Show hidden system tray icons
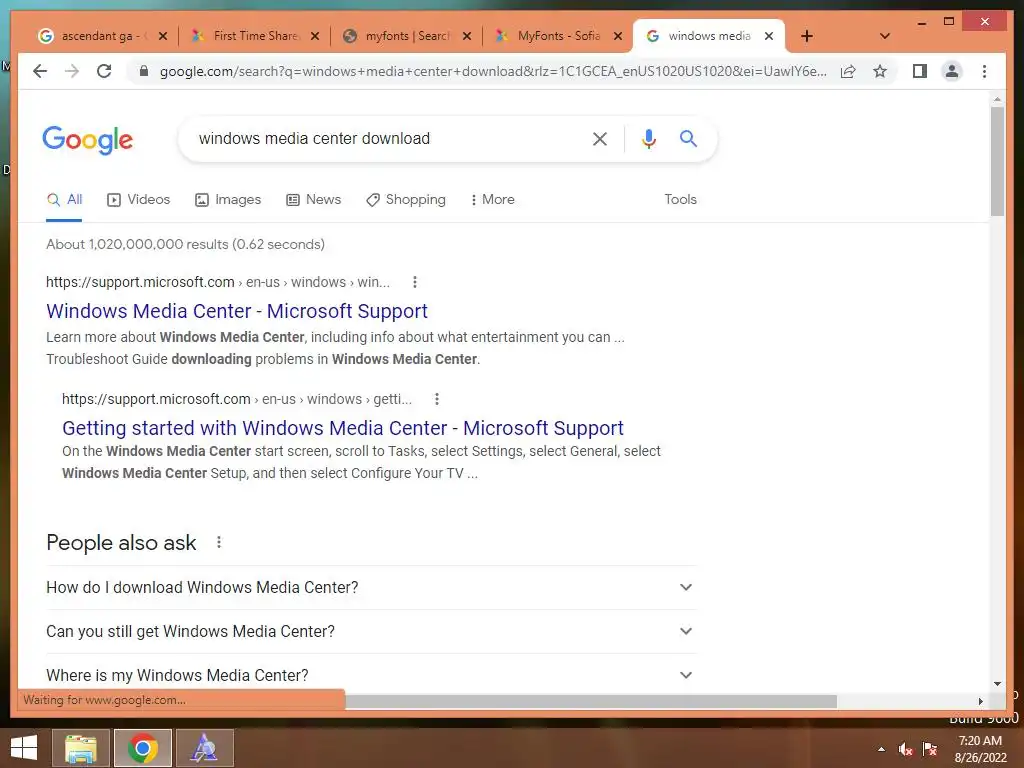1024x768 pixels. tap(882, 749)
